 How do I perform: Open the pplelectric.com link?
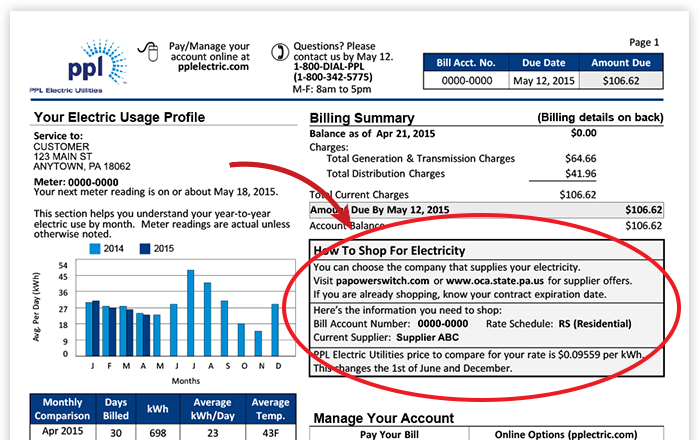[x=213, y=67]
